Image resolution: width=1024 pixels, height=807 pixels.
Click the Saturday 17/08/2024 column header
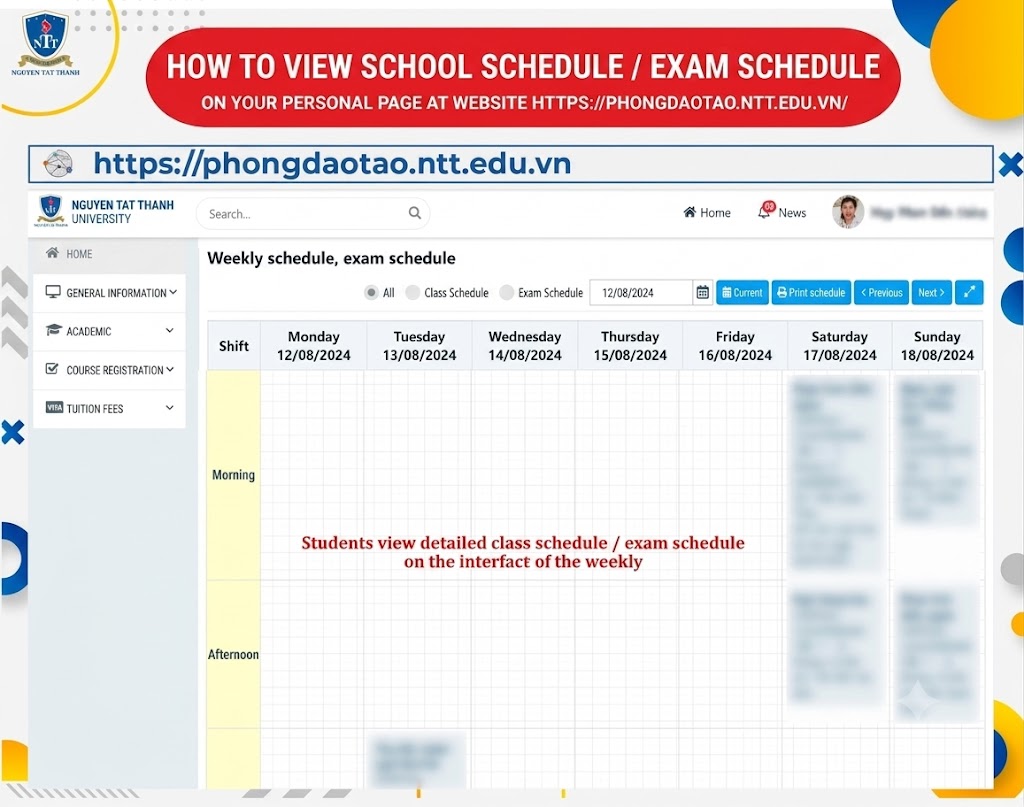click(840, 346)
